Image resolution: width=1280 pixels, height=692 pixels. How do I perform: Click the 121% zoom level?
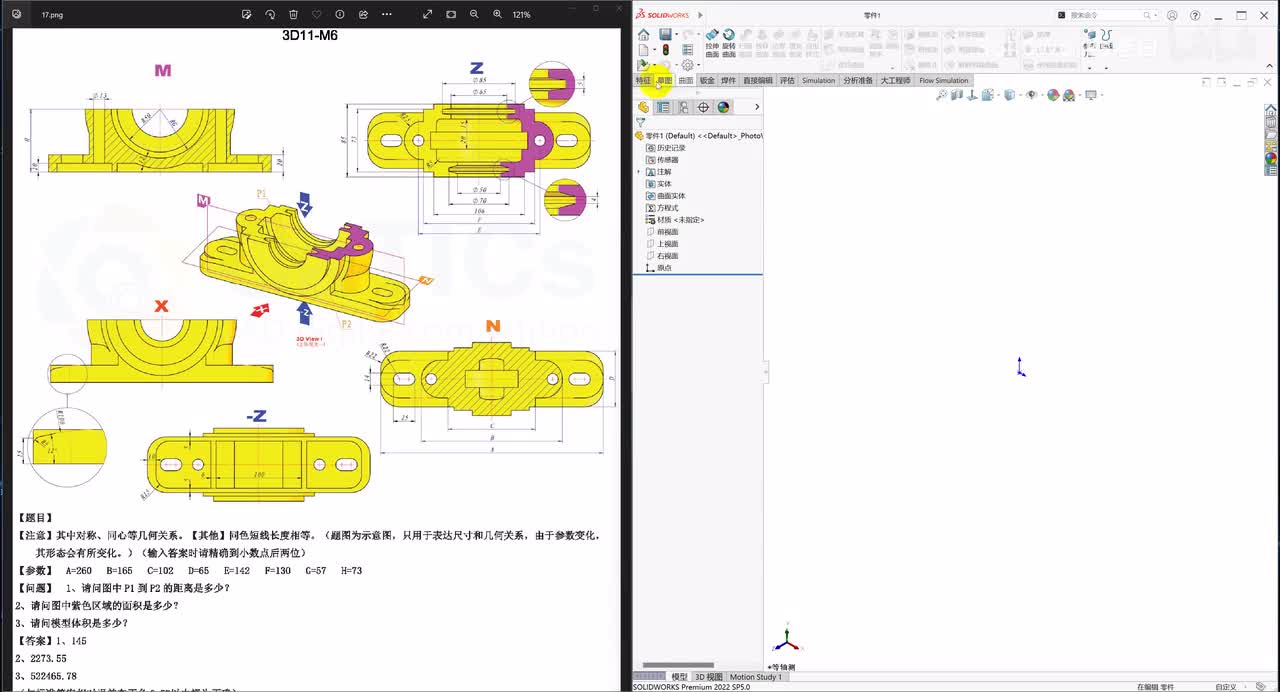coord(521,15)
